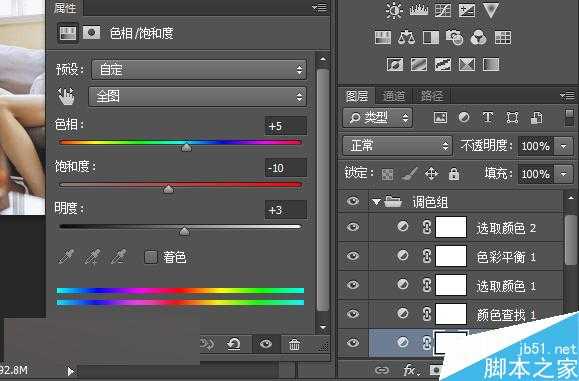Click the 明度 lightness slider handle
The width and height of the screenshot is (579, 381).
[184, 231]
